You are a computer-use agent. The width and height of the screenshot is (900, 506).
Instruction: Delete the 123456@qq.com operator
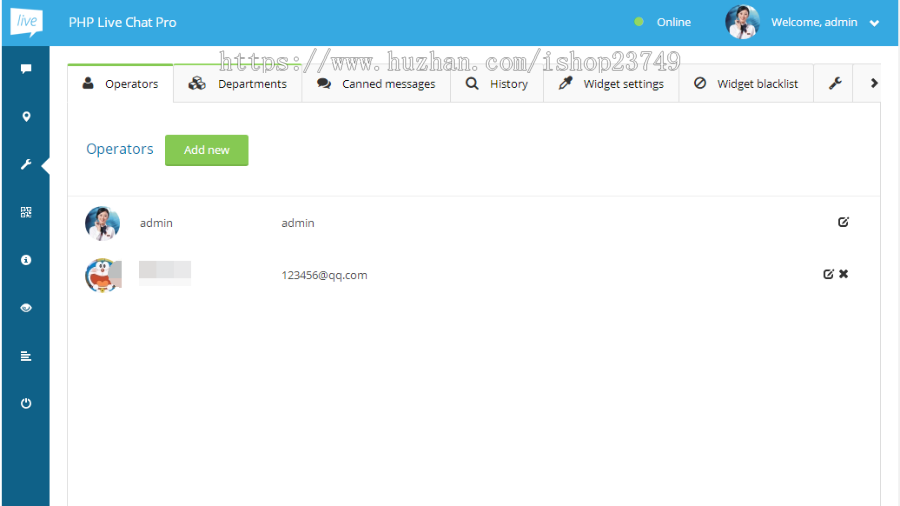click(x=844, y=274)
